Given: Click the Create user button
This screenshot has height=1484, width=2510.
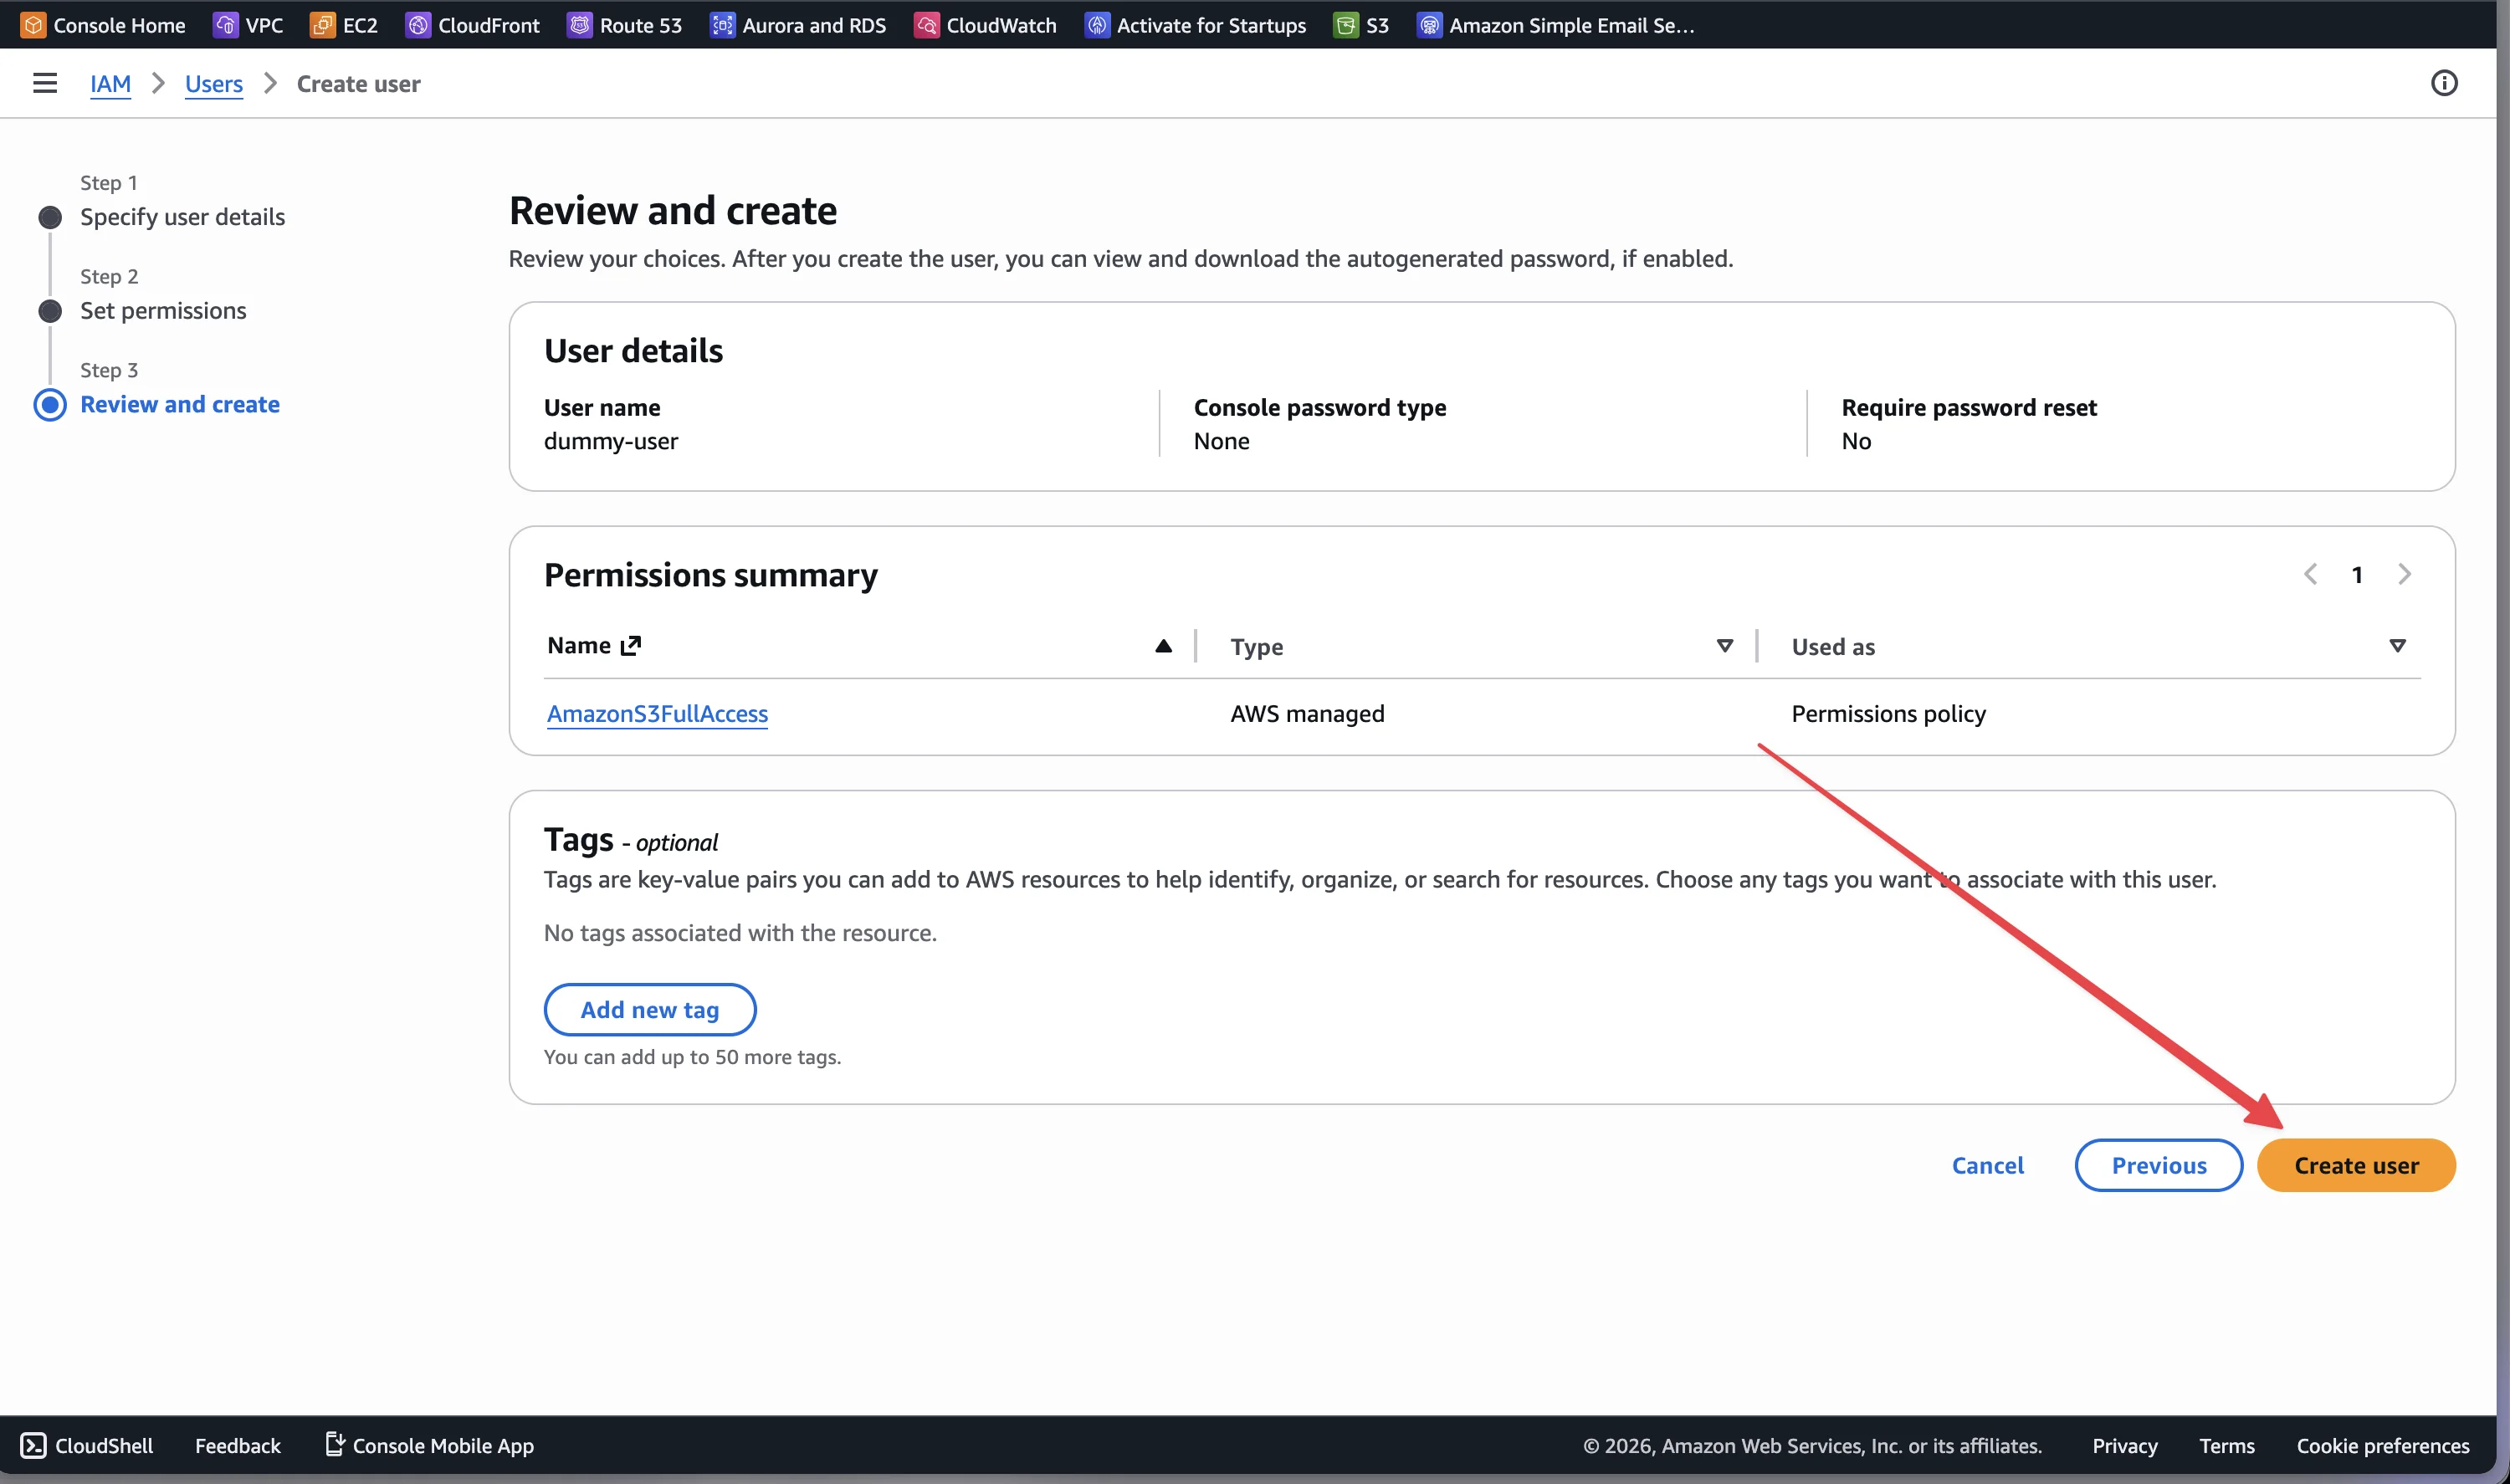Looking at the screenshot, I should point(2355,1164).
